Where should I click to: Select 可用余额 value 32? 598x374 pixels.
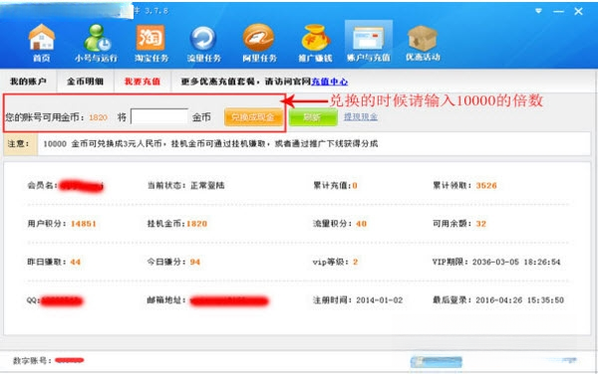(481, 224)
